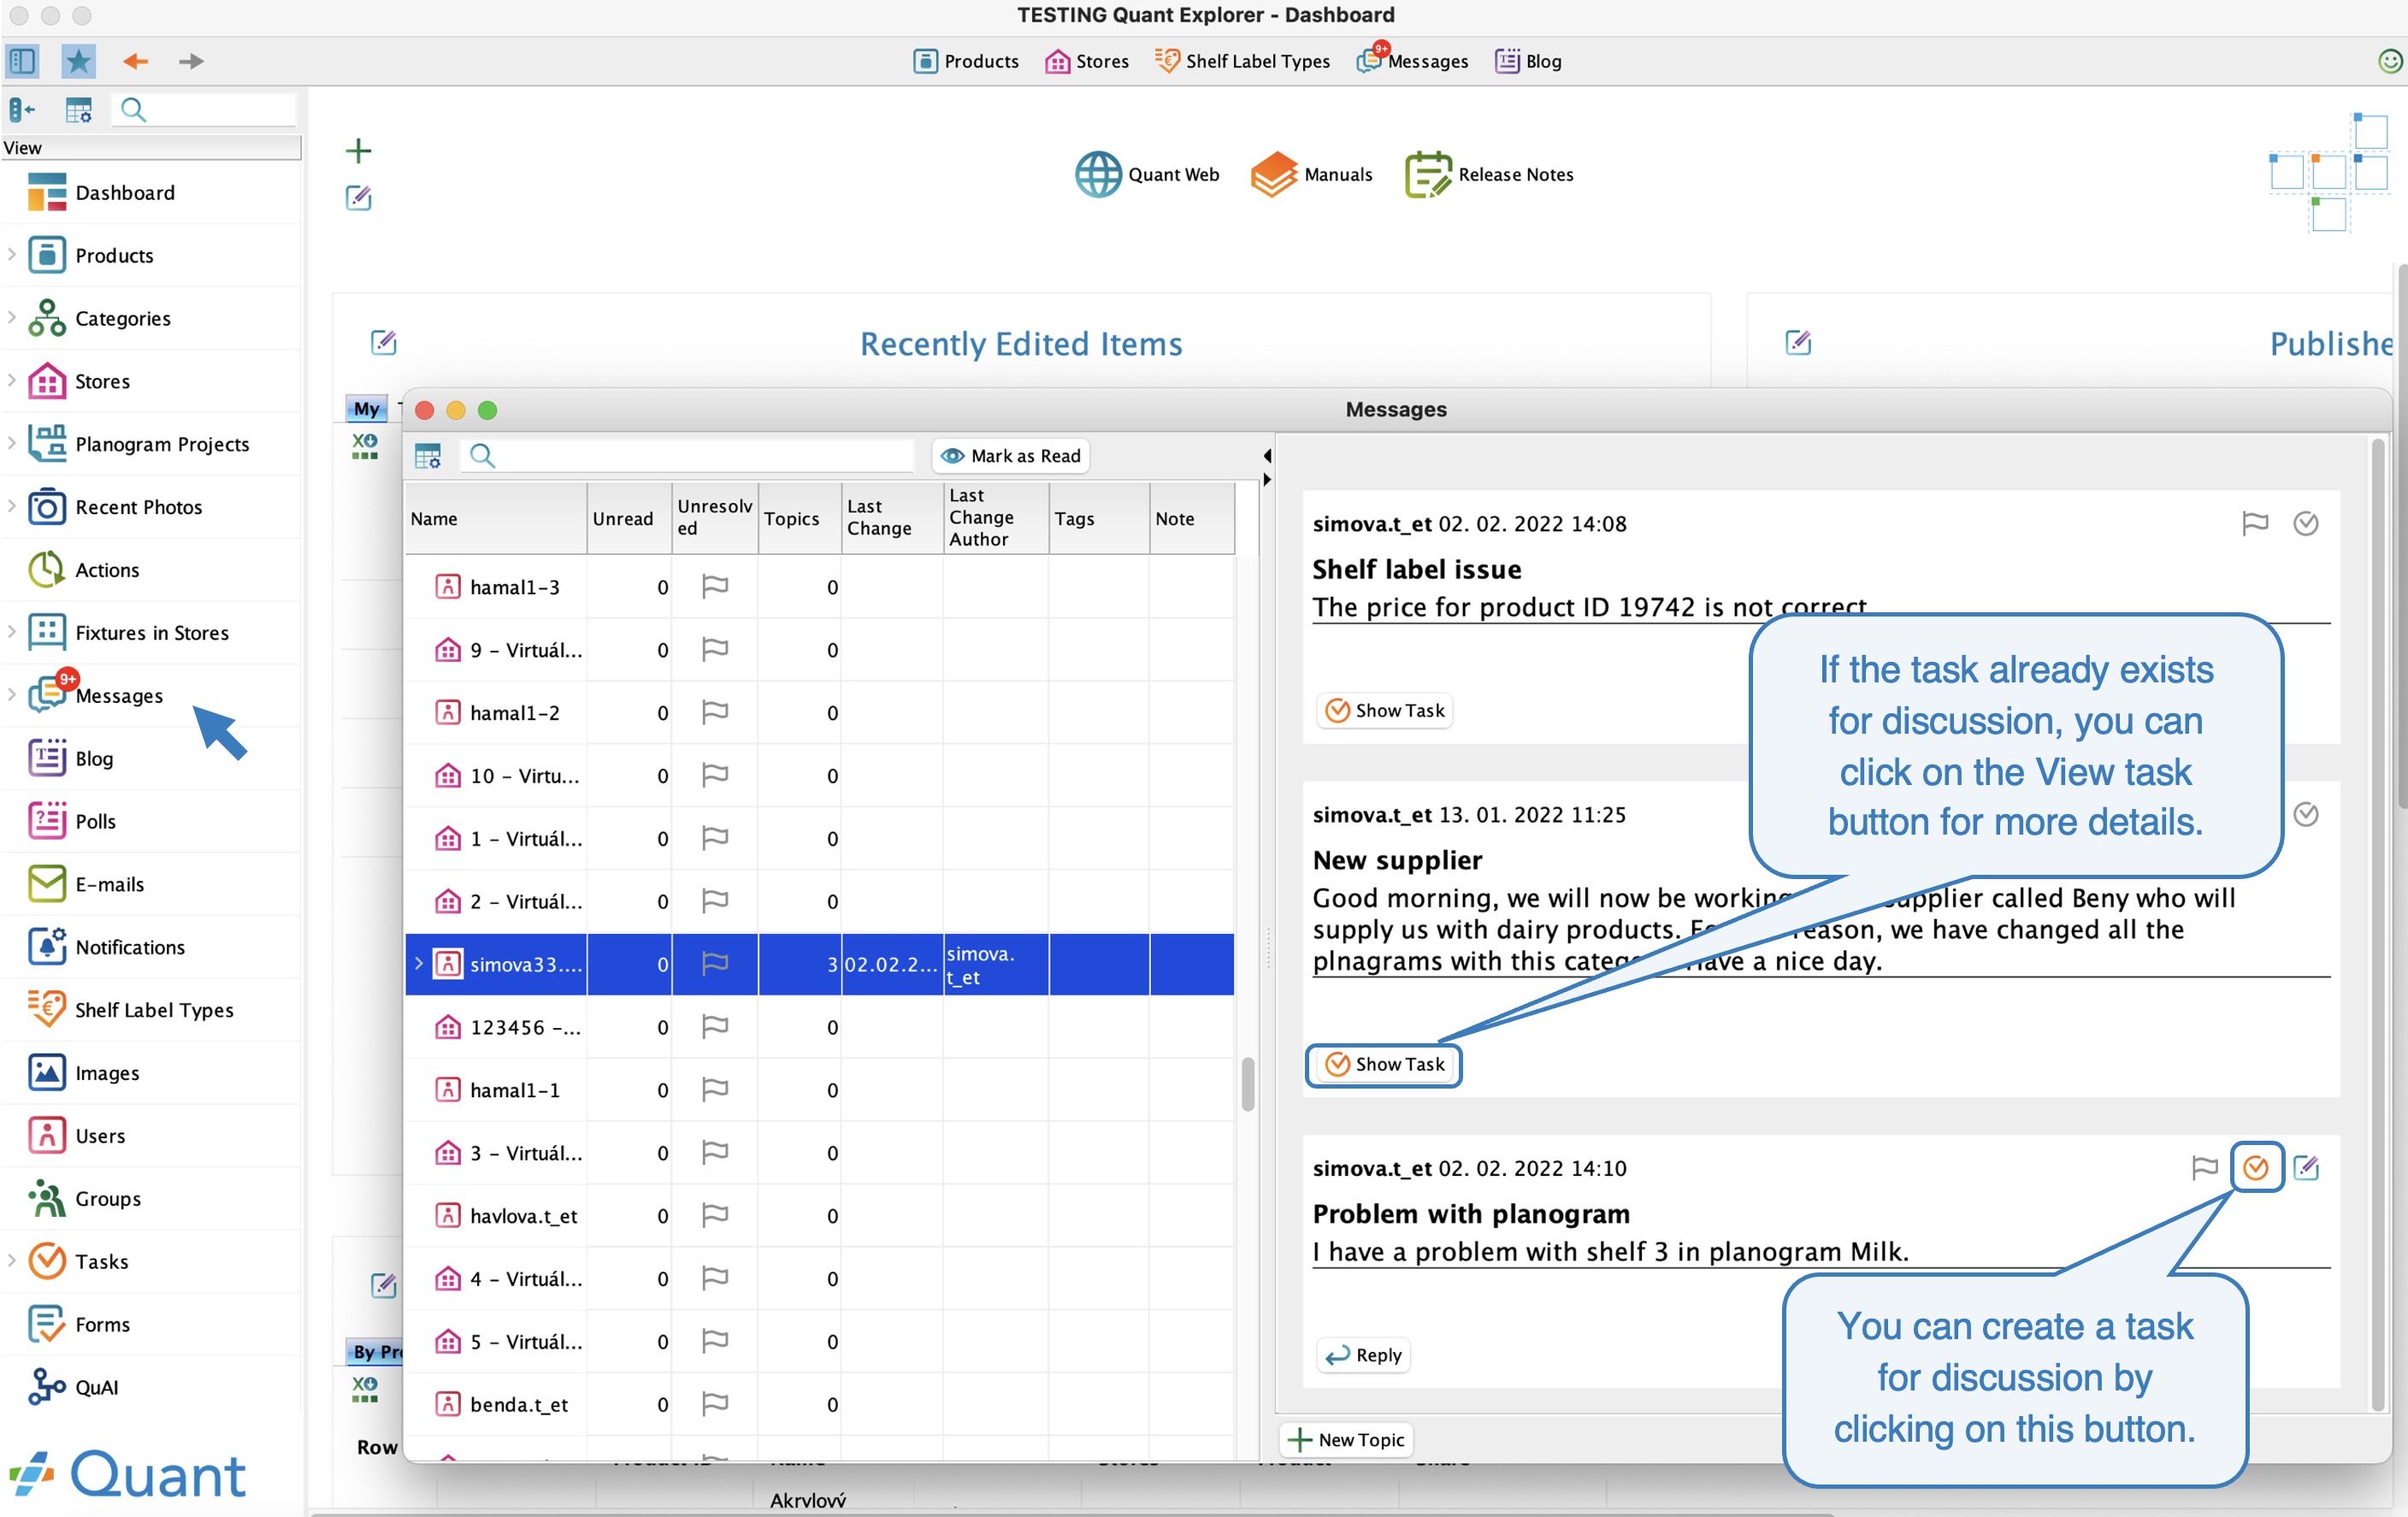
Task: Click the Messages window search field
Action: [687, 456]
